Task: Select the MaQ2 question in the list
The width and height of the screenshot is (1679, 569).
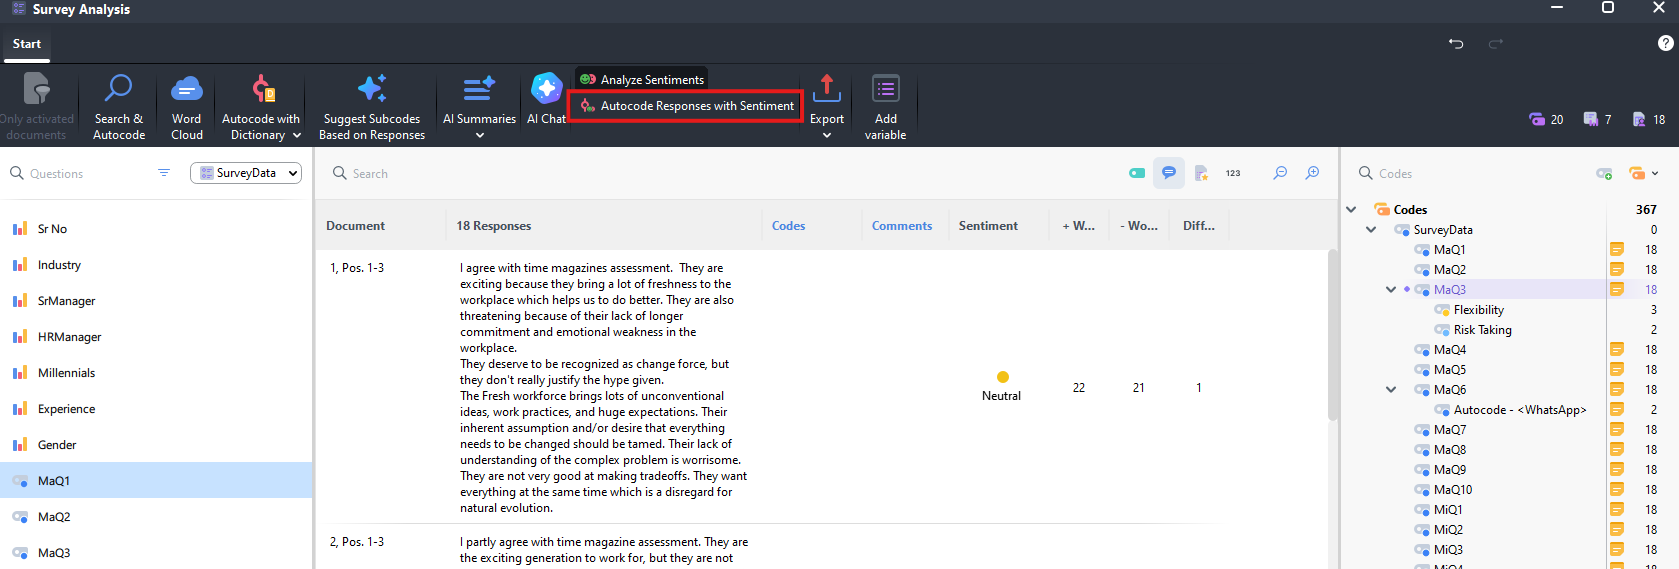Action: coord(156,517)
